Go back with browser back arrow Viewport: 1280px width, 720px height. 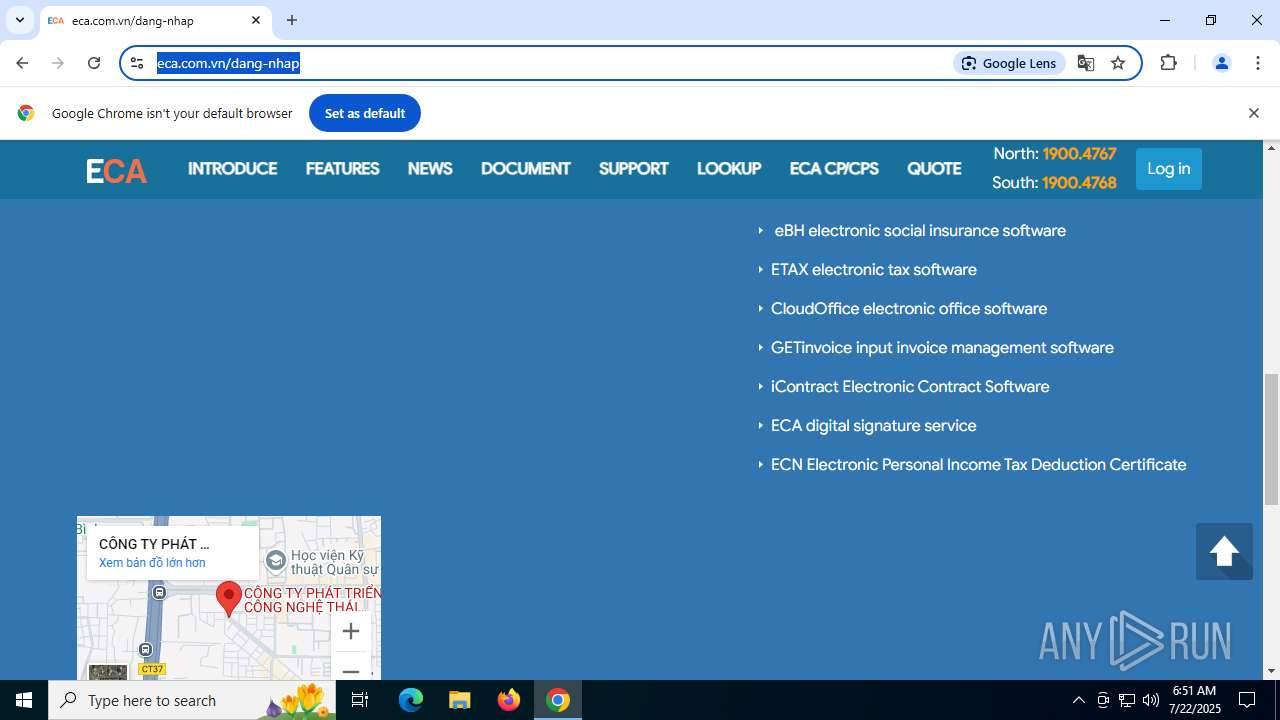pos(22,63)
